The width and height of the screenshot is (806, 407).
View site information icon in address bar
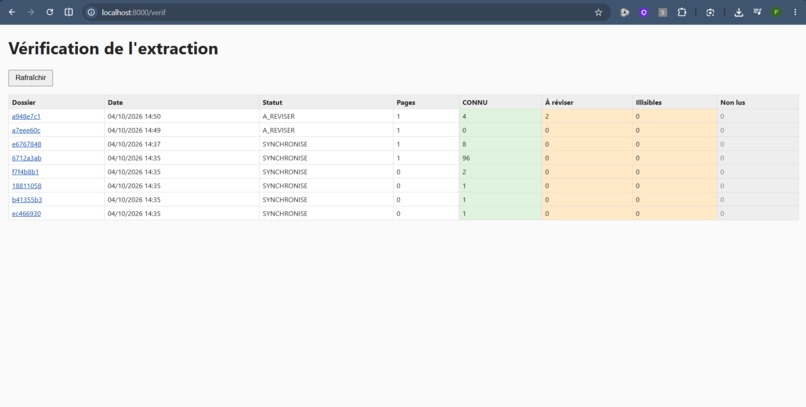tap(91, 12)
